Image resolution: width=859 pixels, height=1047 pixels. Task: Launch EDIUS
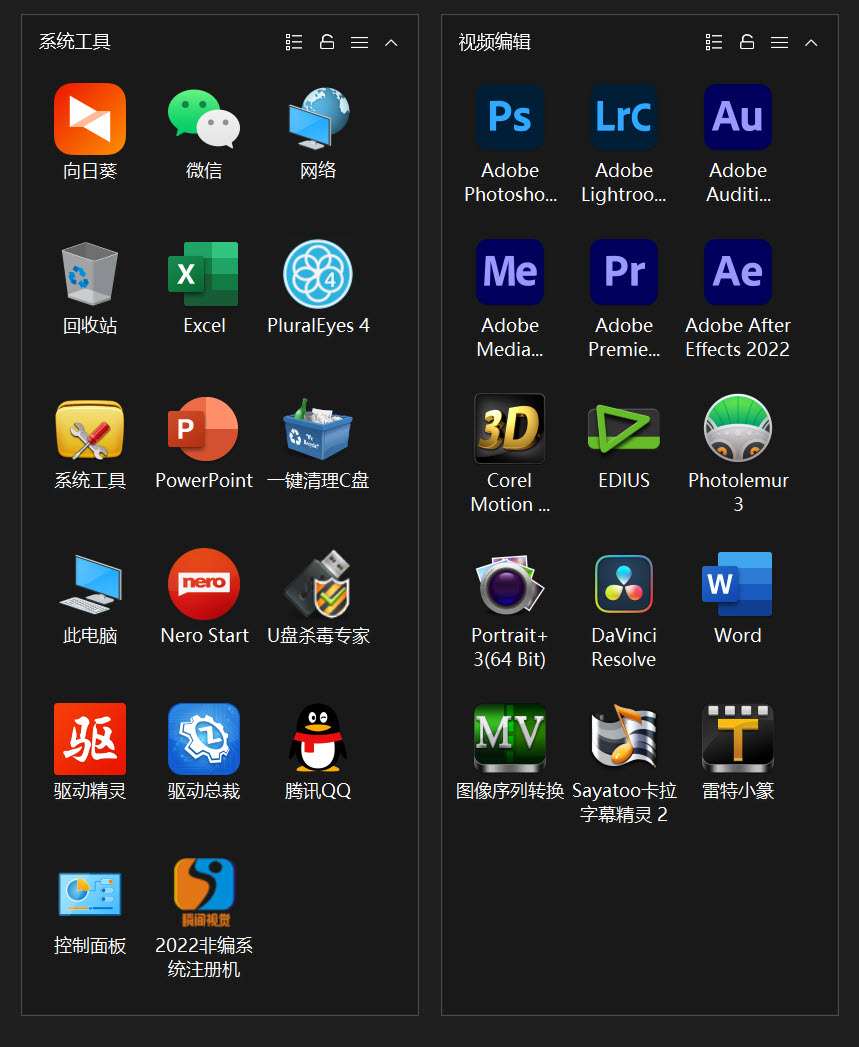(x=624, y=428)
